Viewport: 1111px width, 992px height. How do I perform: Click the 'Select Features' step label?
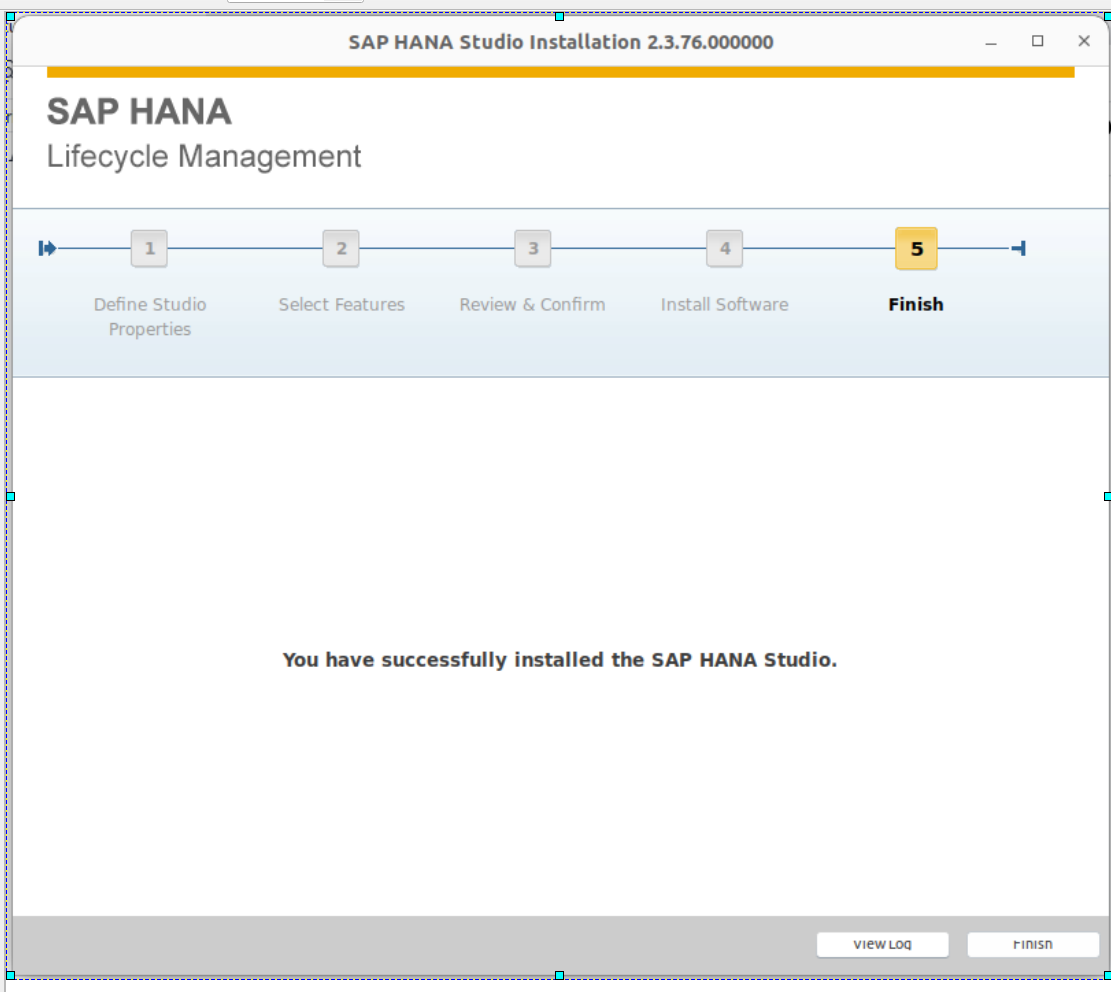[x=342, y=305]
